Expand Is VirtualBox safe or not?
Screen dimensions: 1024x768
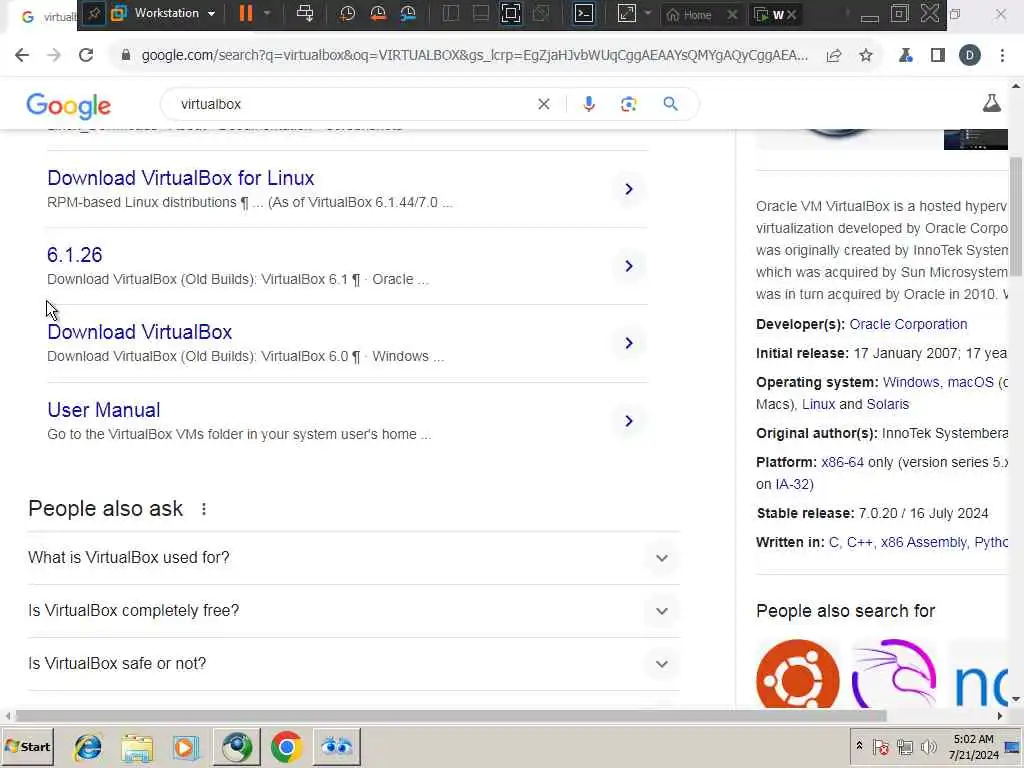point(354,664)
